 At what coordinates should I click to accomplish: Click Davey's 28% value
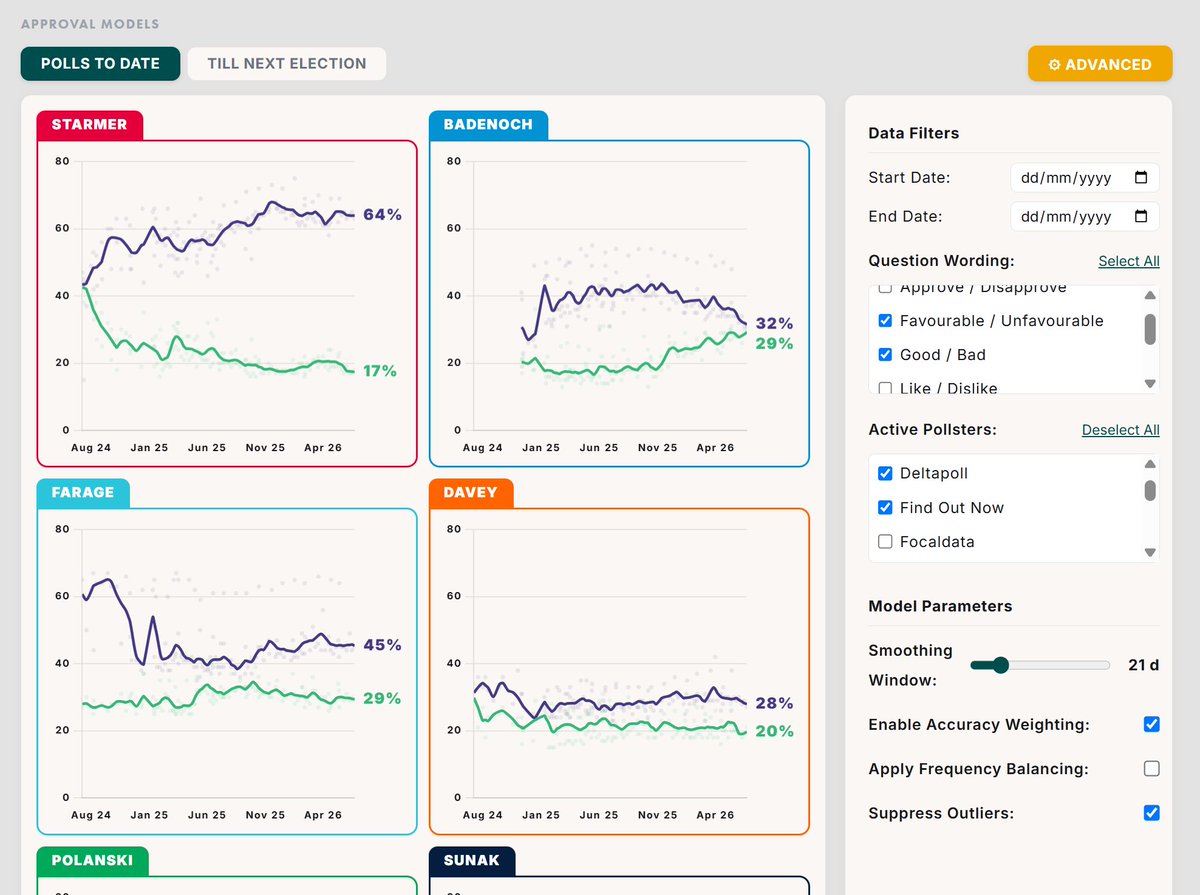tap(774, 704)
